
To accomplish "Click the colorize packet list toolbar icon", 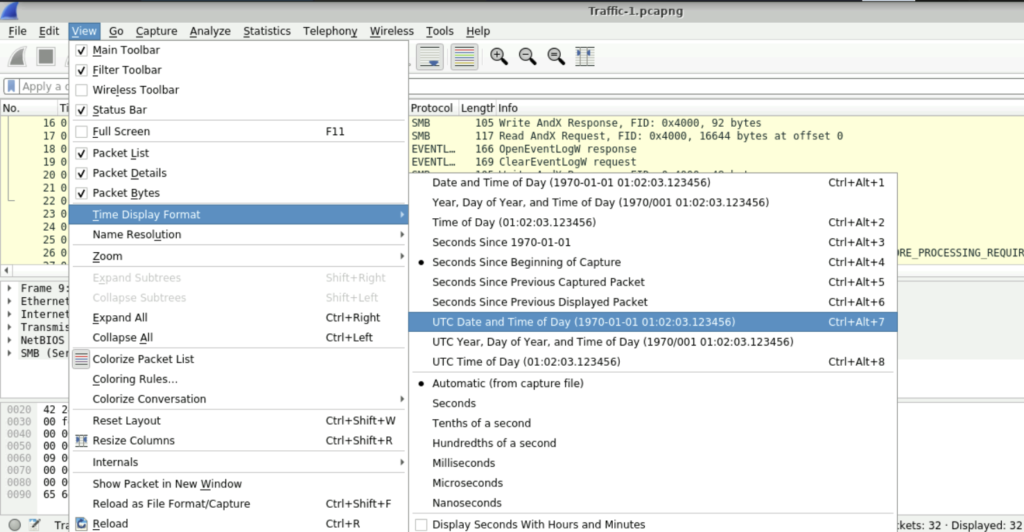I will pyautogui.click(x=463, y=56).
